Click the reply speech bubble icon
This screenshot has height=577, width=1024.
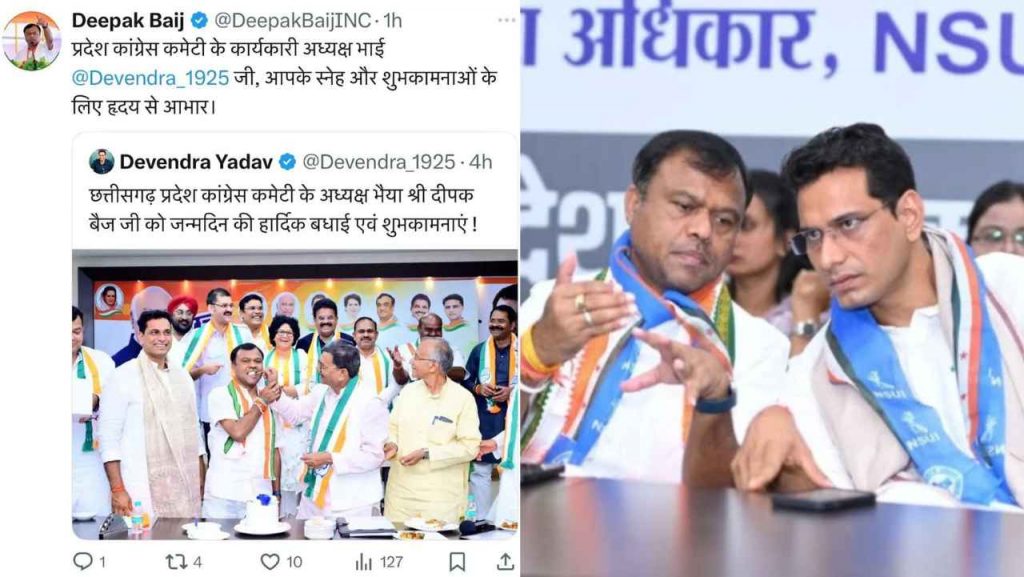pos(83,561)
